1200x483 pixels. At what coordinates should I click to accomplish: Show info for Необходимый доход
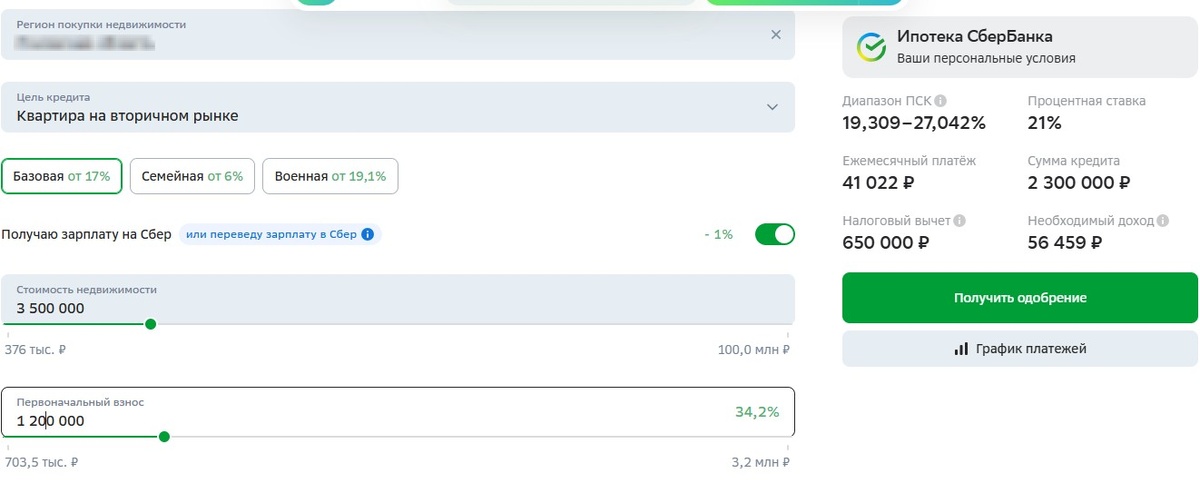click(1162, 220)
